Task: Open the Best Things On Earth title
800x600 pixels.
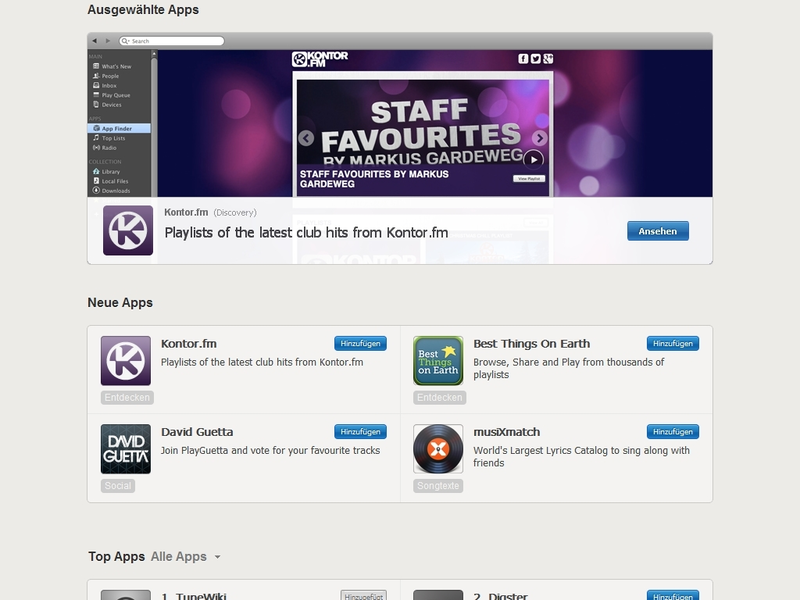Action: click(x=532, y=344)
